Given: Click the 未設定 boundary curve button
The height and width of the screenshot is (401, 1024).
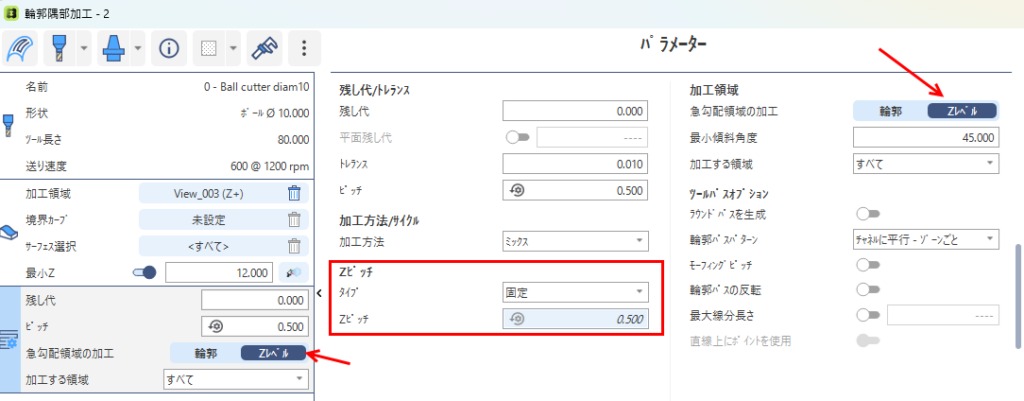Looking at the screenshot, I should click(209, 220).
